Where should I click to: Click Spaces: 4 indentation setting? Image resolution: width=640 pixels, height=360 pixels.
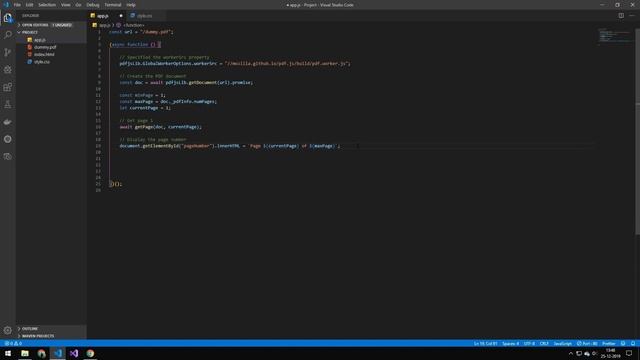pyautogui.click(x=511, y=343)
